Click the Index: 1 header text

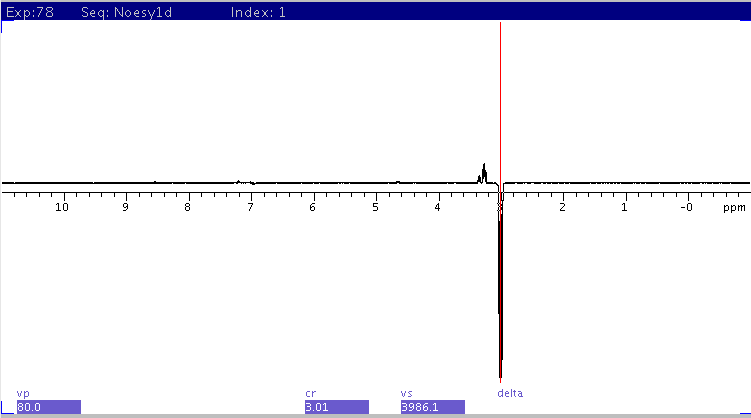tap(258, 12)
